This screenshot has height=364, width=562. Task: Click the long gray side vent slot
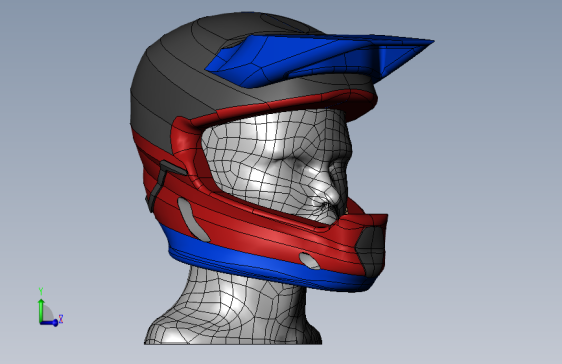coord(193,219)
